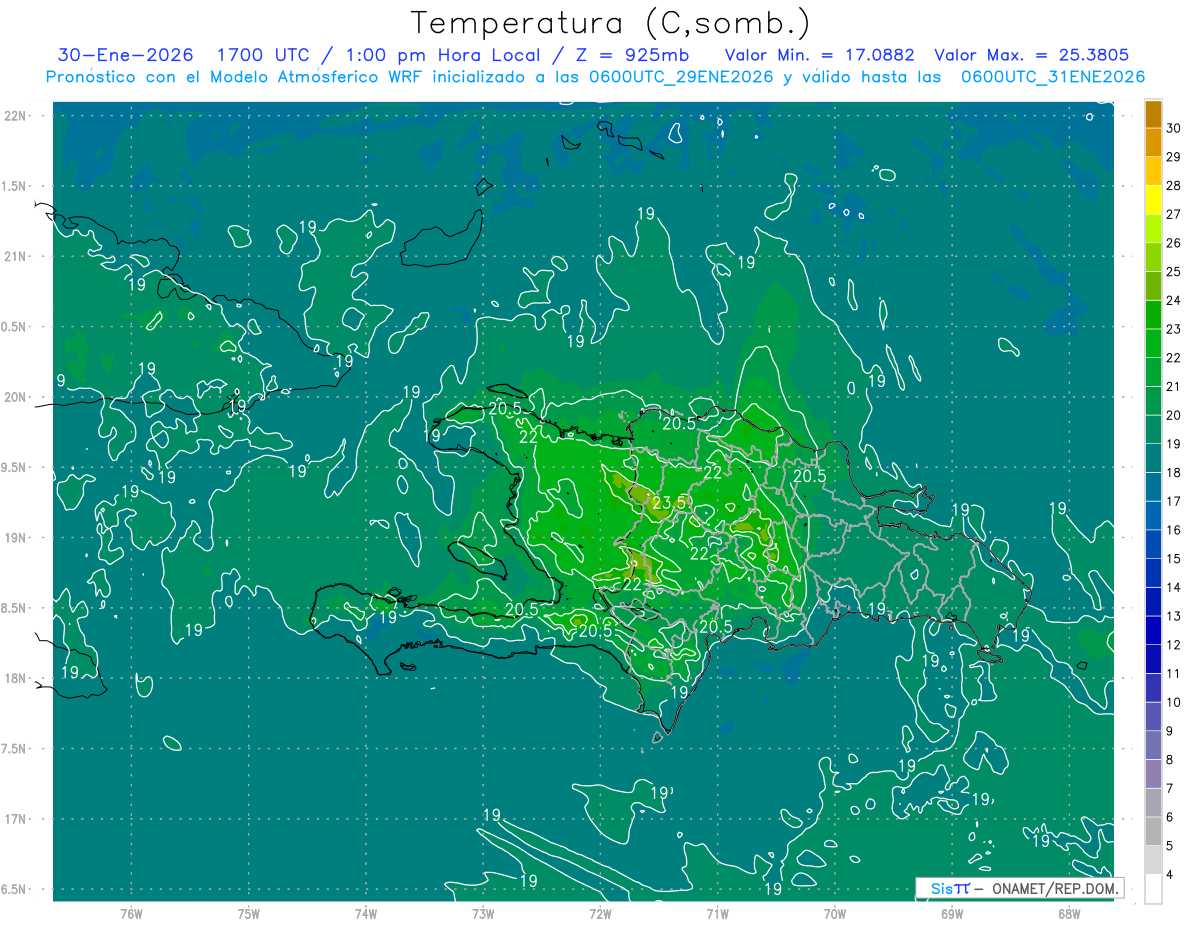
Task: Click the purple legend band between 8 and 9
Action: (1153, 745)
